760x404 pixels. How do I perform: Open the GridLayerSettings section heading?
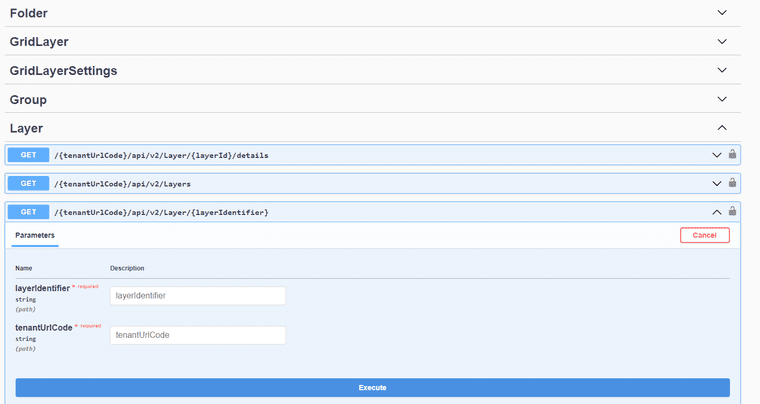(63, 71)
